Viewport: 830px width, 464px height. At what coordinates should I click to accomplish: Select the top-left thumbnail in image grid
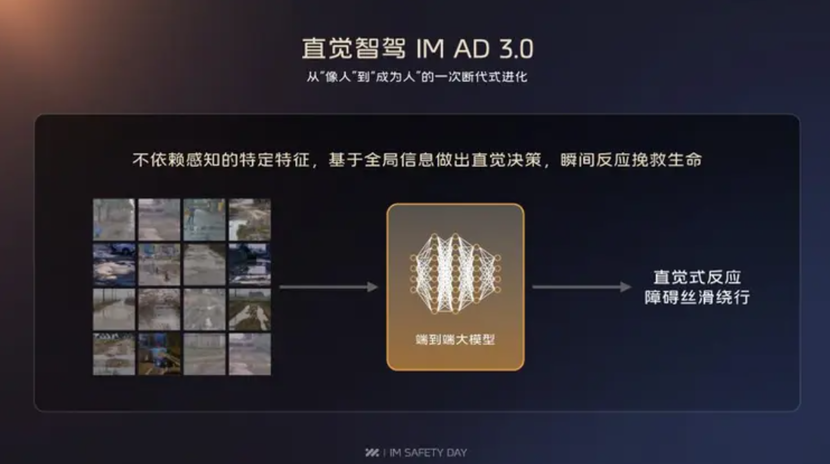click(x=114, y=220)
